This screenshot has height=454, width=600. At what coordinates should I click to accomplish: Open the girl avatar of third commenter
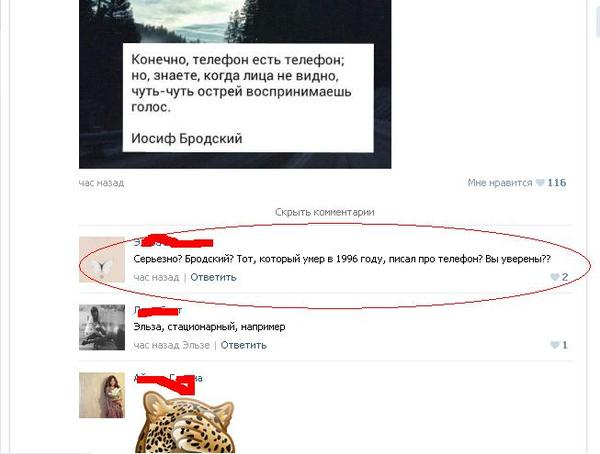pos(102,395)
